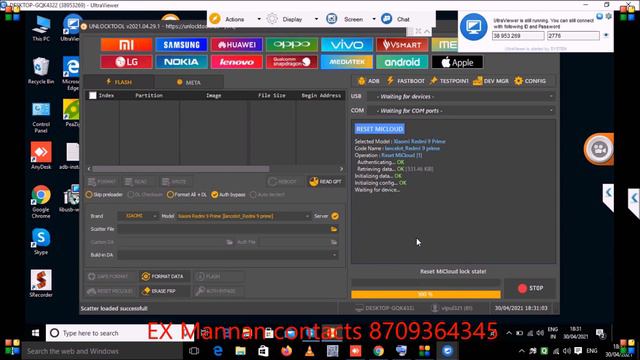
Task: Select the Nokia brand logo
Action: [181, 62]
